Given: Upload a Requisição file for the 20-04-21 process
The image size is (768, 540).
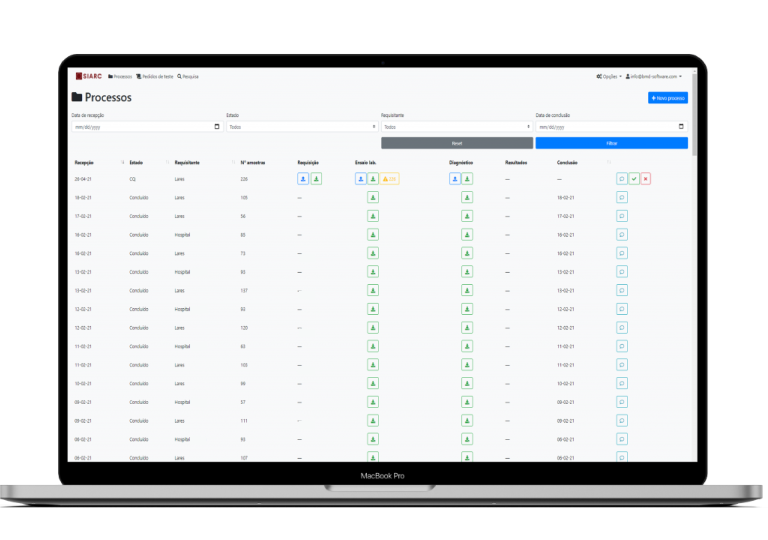Looking at the screenshot, I should tap(303, 179).
